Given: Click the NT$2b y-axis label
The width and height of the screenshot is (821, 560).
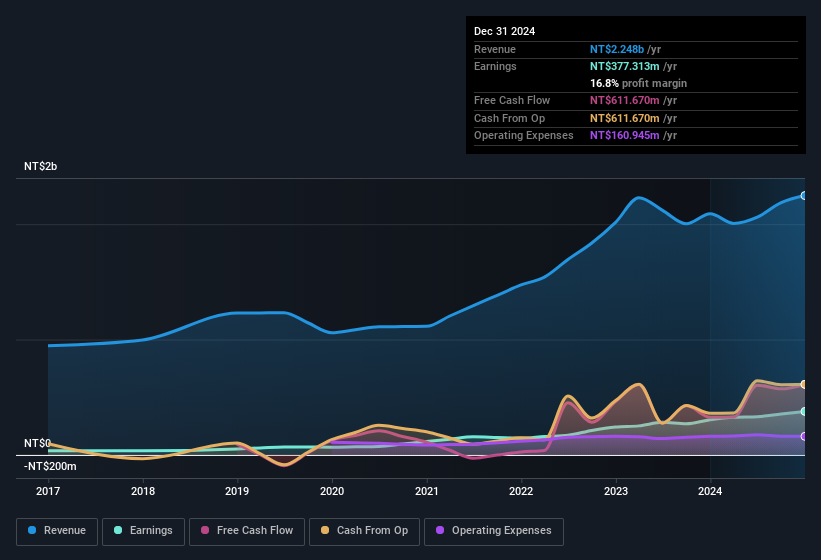Looking at the screenshot, I should click(x=40, y=166).
